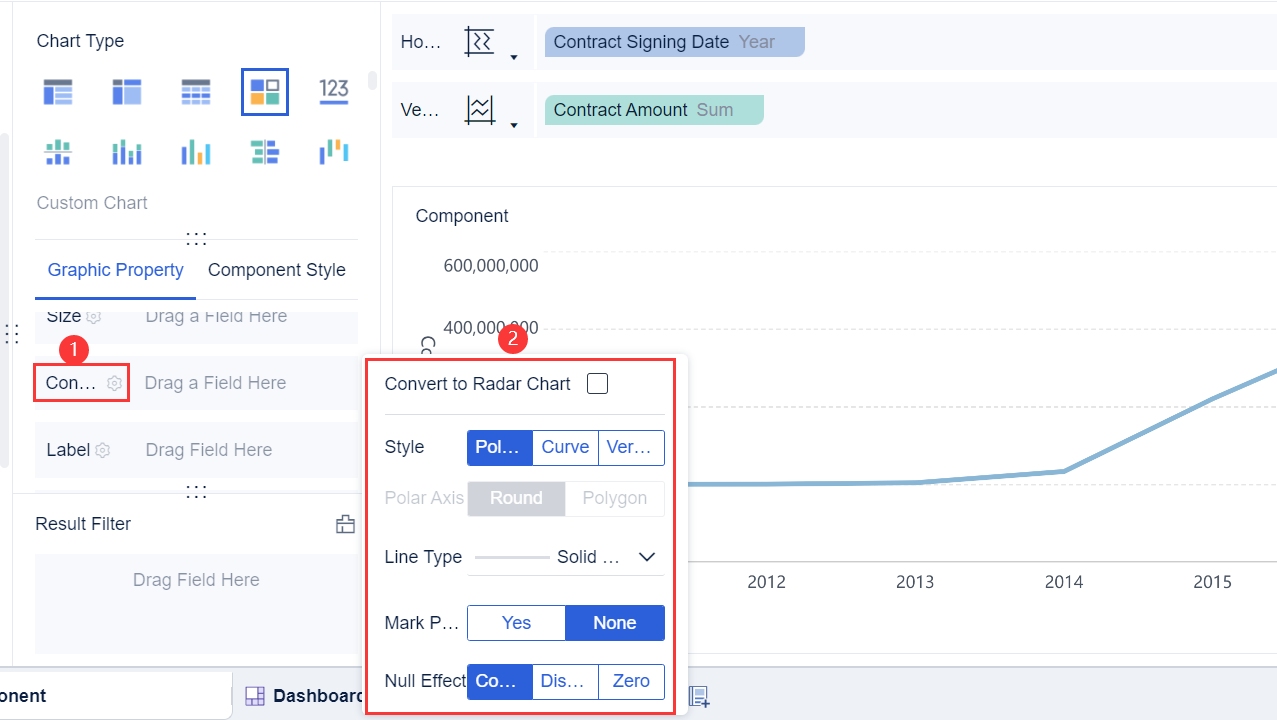
Task: Choose the cross table chart type icon
Action: coord(127,92)
